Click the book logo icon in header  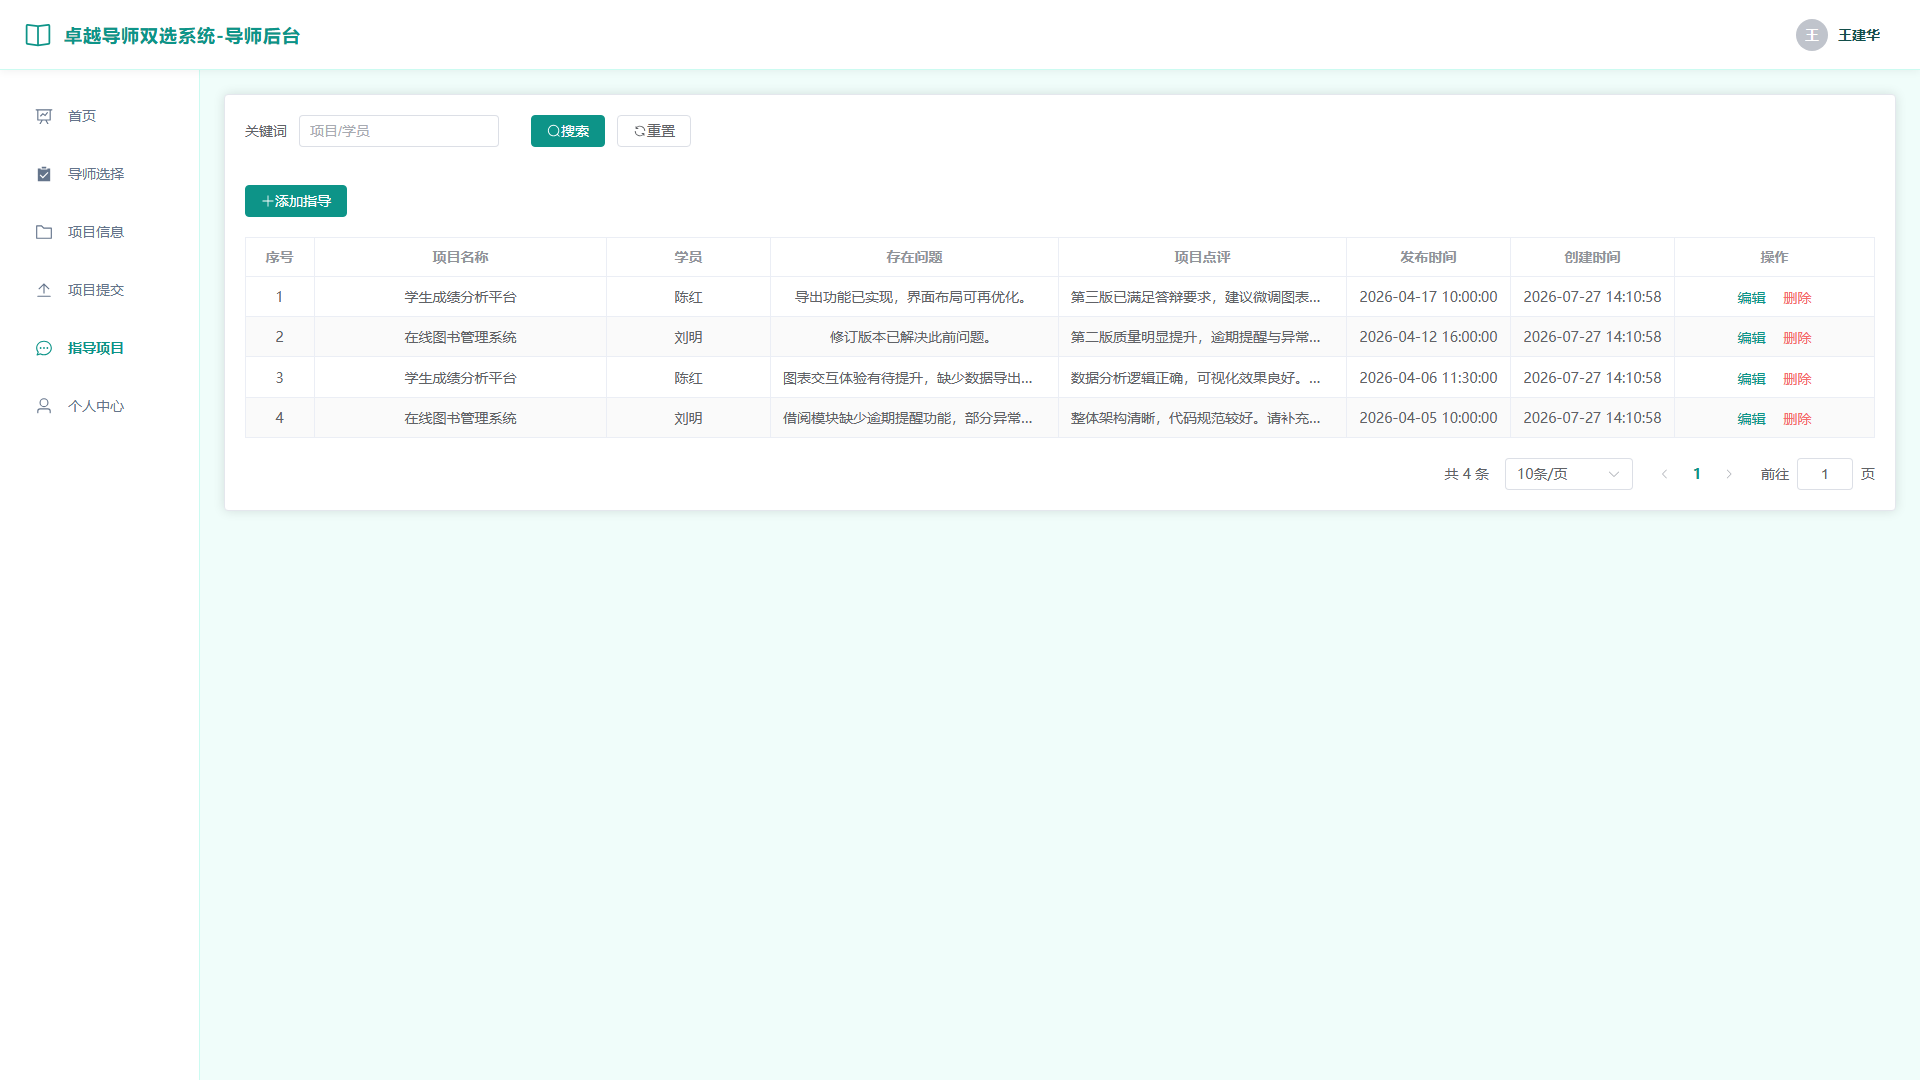(38, 35)
